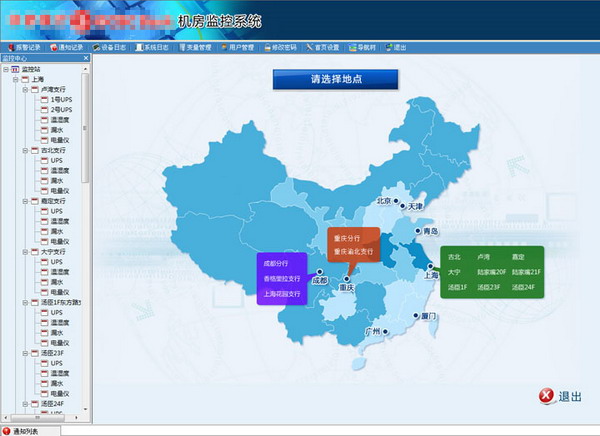Collapse the 监控站 root tree node

5,68
